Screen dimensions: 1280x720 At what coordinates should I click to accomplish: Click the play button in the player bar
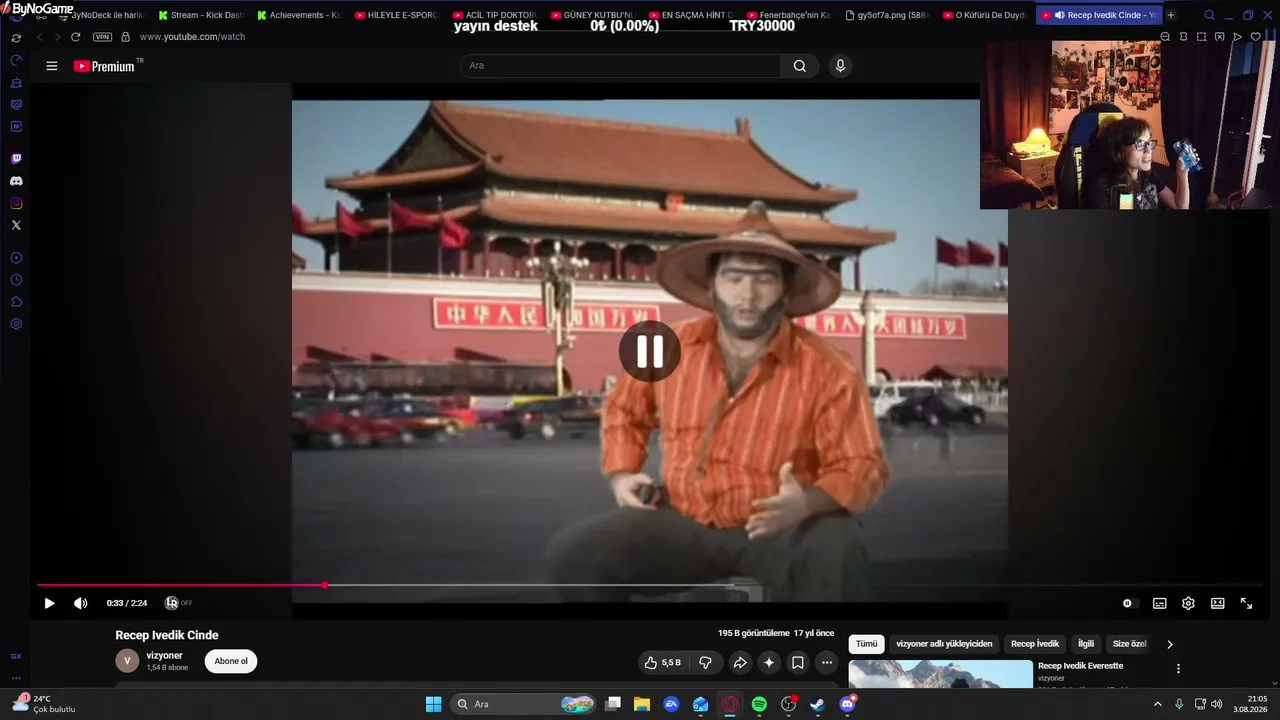click(49, 603)
